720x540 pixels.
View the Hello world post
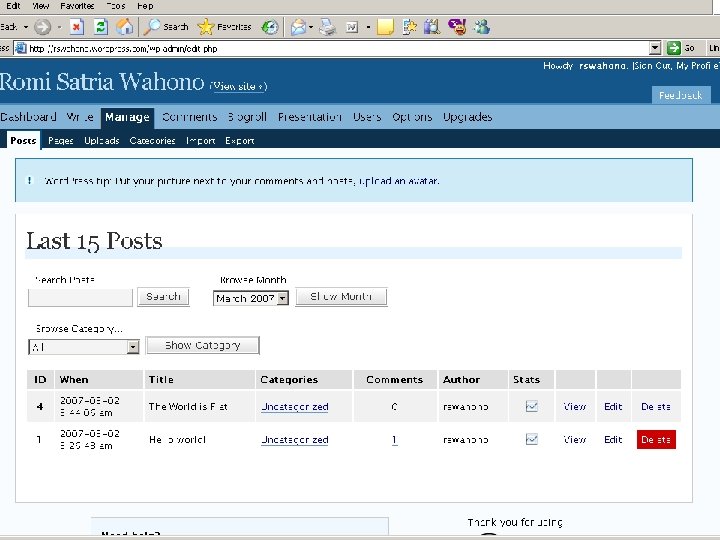pyautogui.click(x=574, y=439)
